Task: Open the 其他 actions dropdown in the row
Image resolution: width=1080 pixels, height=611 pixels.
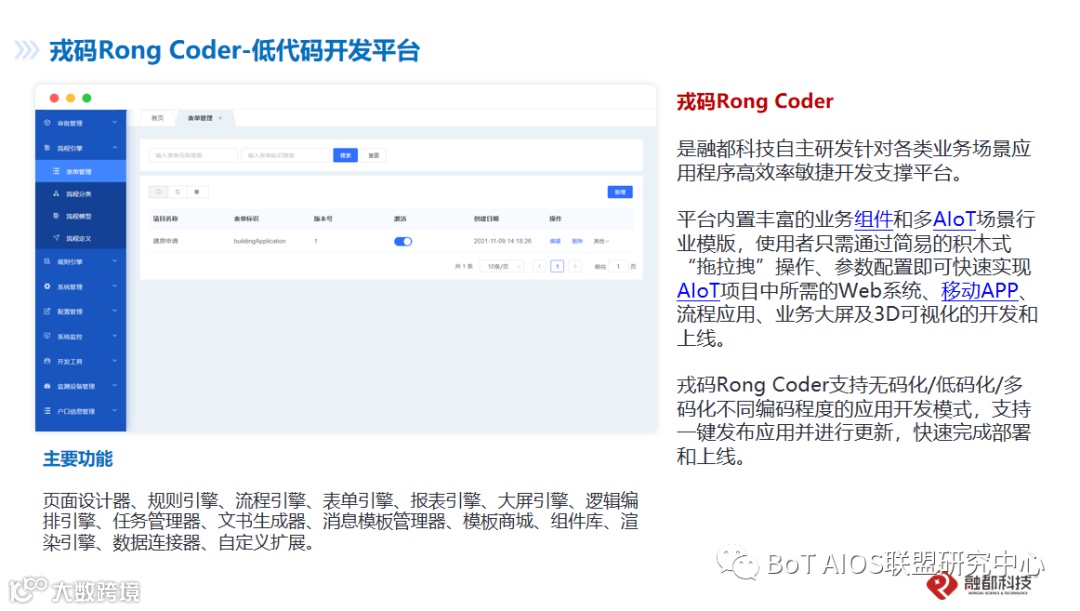Action: [601, 241]
